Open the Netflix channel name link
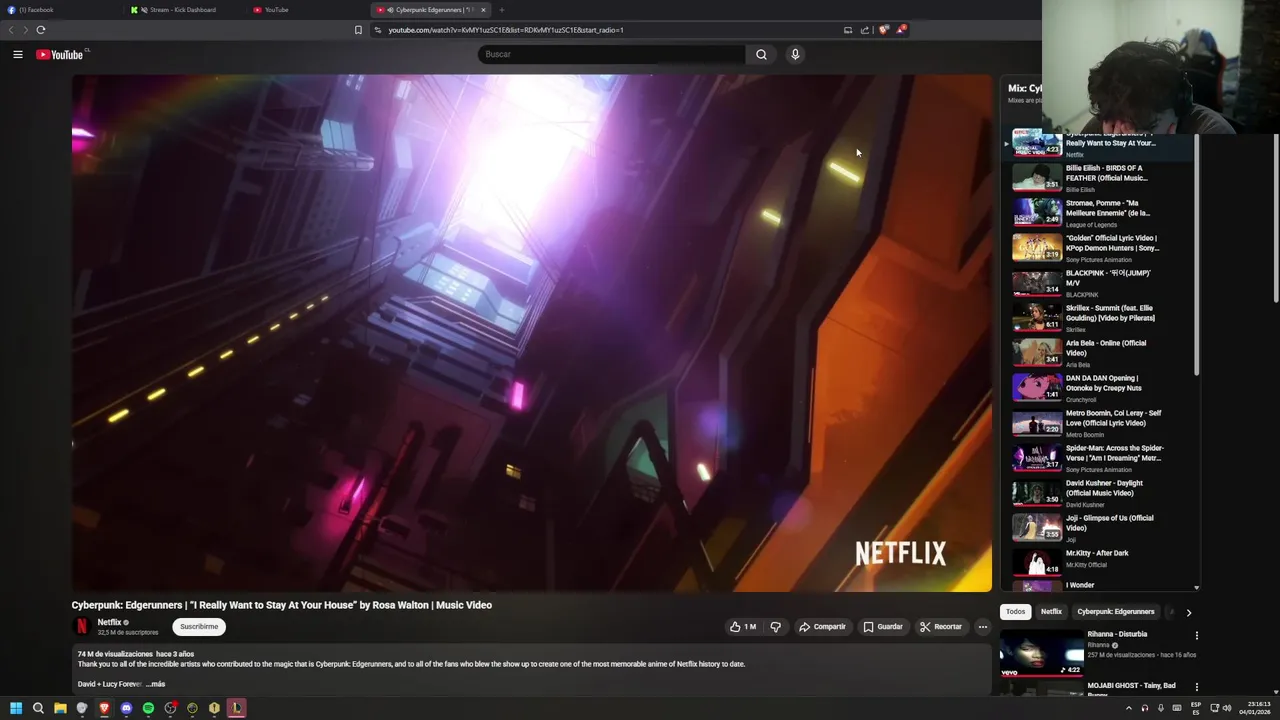 109,623
